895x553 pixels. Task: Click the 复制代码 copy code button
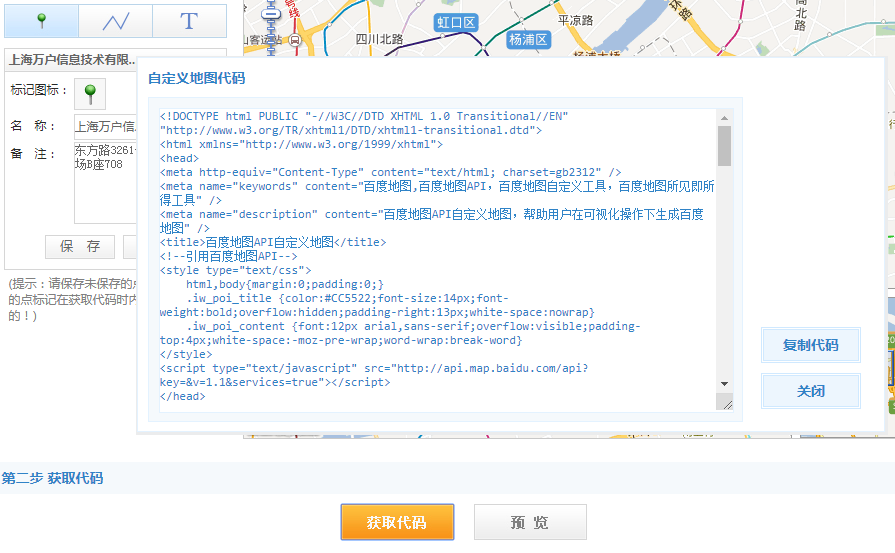click(810, 346)
